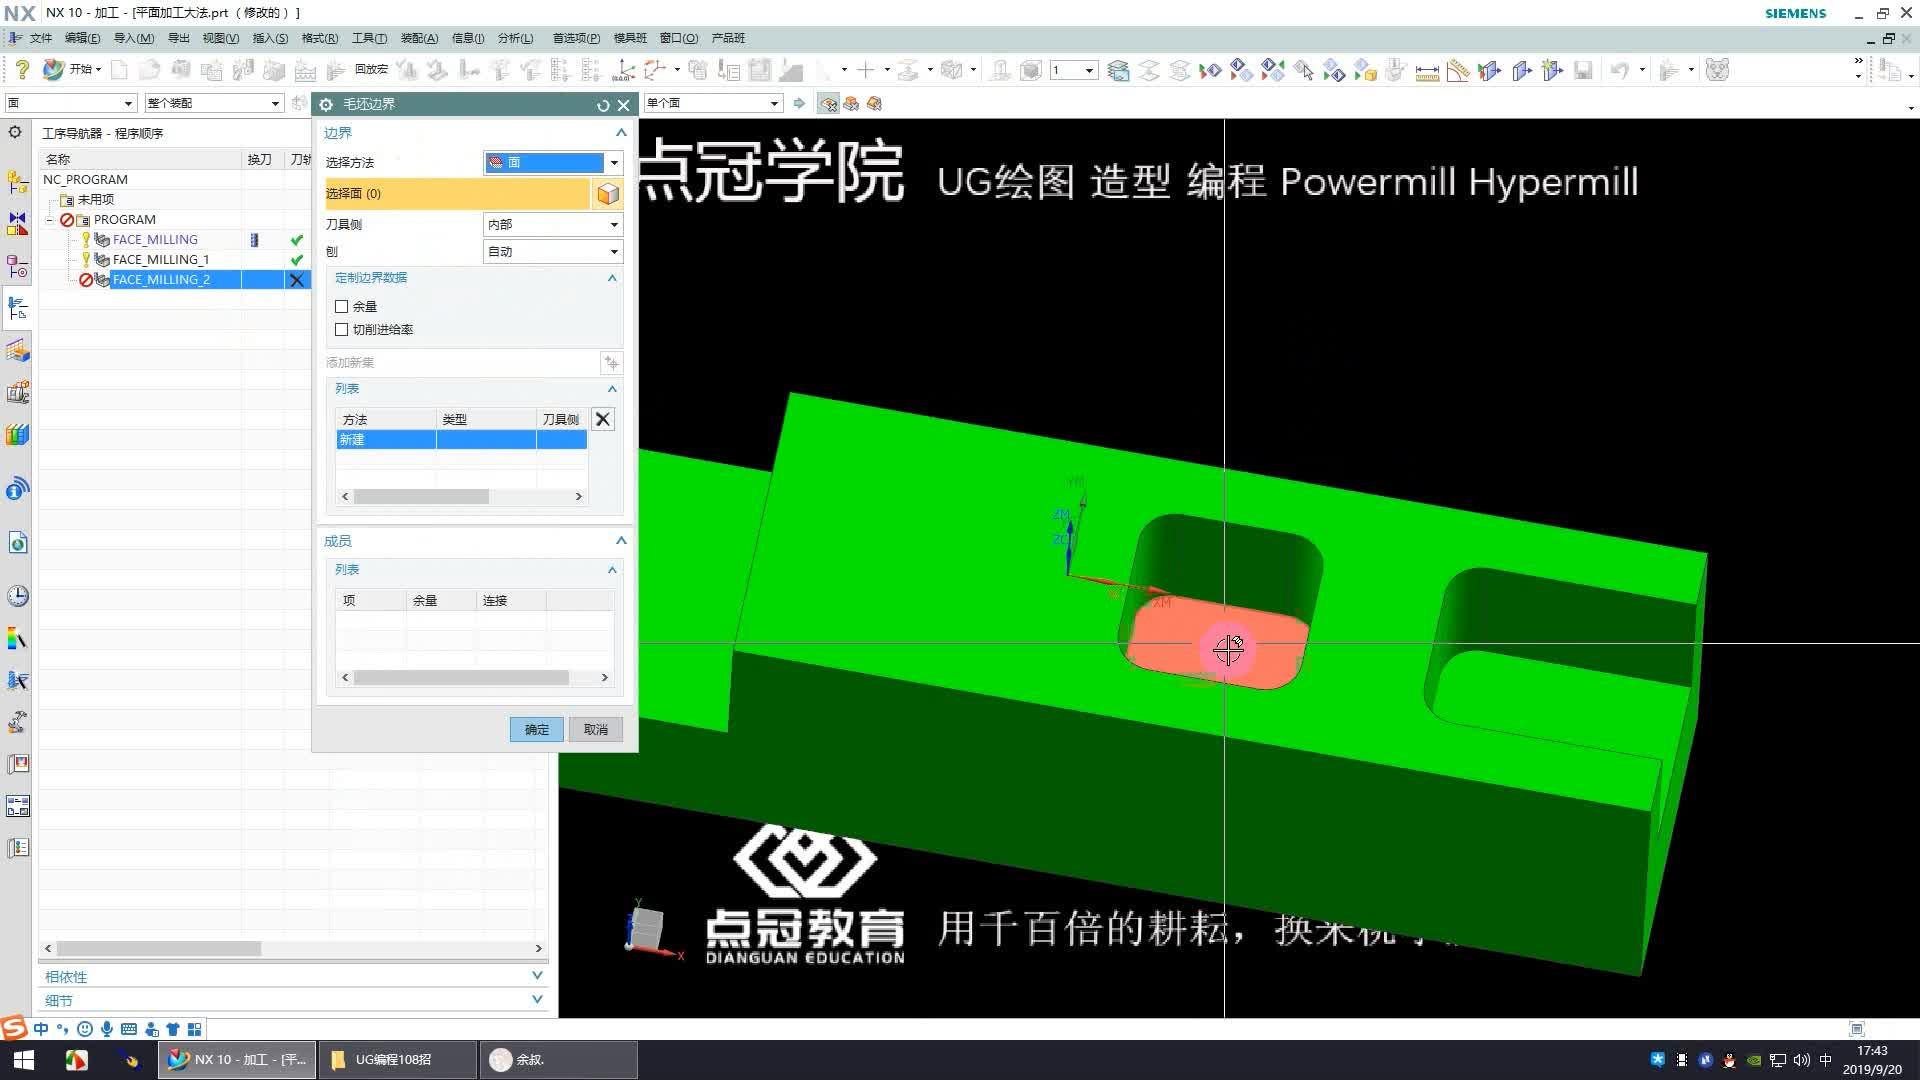Open the 刀具侧 内部 dropdown
This screenshot has width=1920, height=1080.
coord(553,225)
